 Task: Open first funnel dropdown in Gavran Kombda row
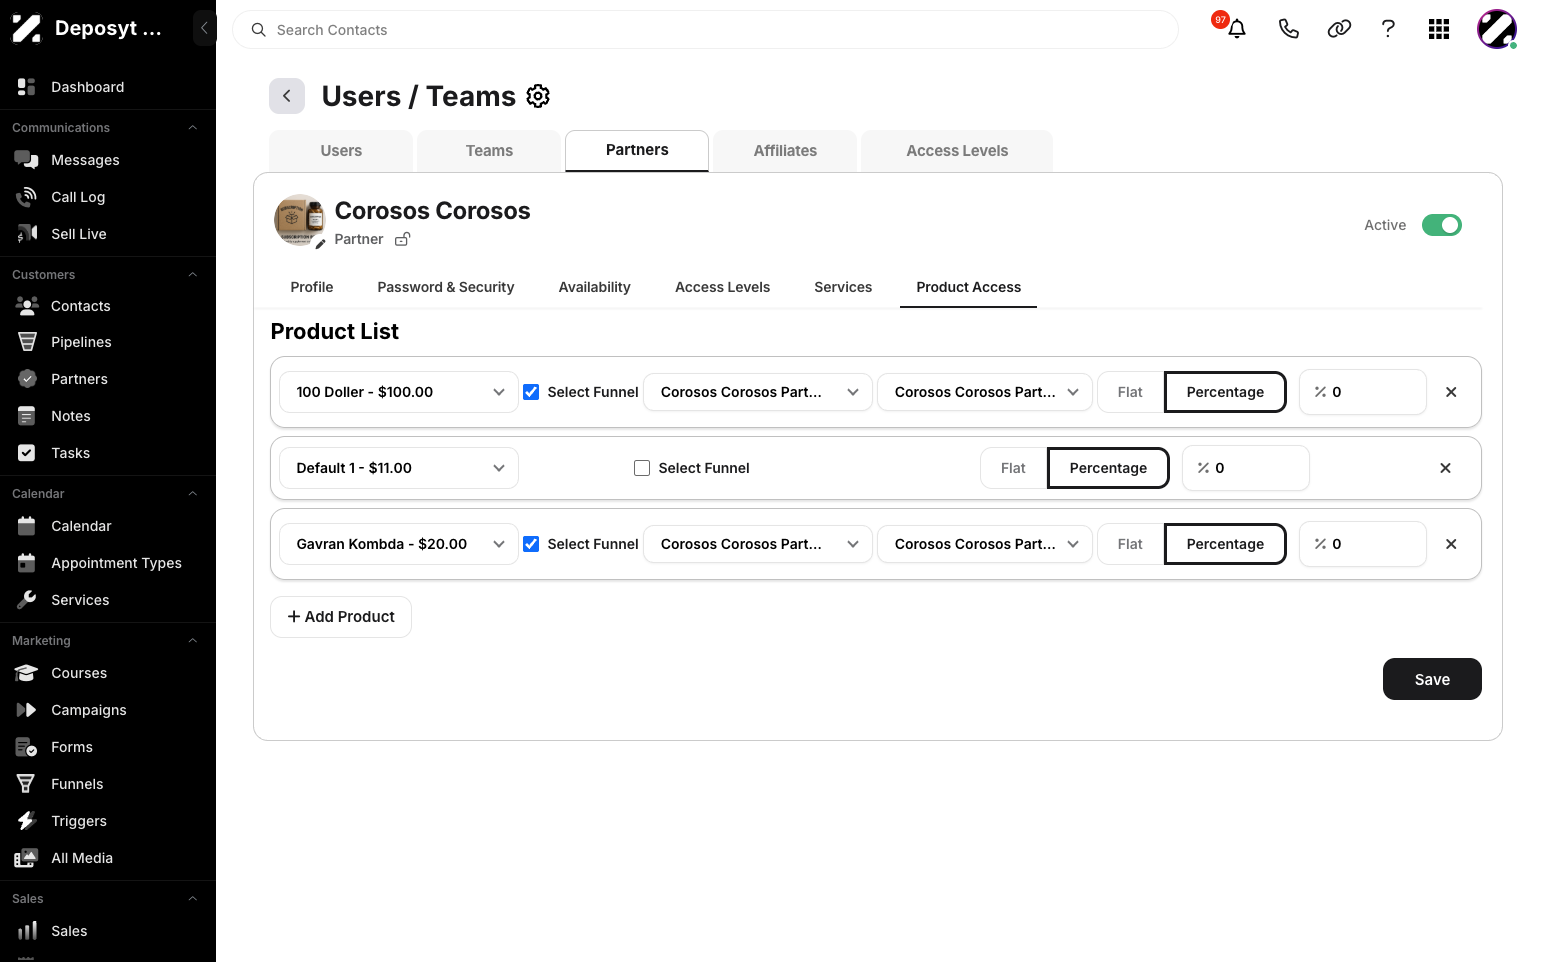click(758, 544)
